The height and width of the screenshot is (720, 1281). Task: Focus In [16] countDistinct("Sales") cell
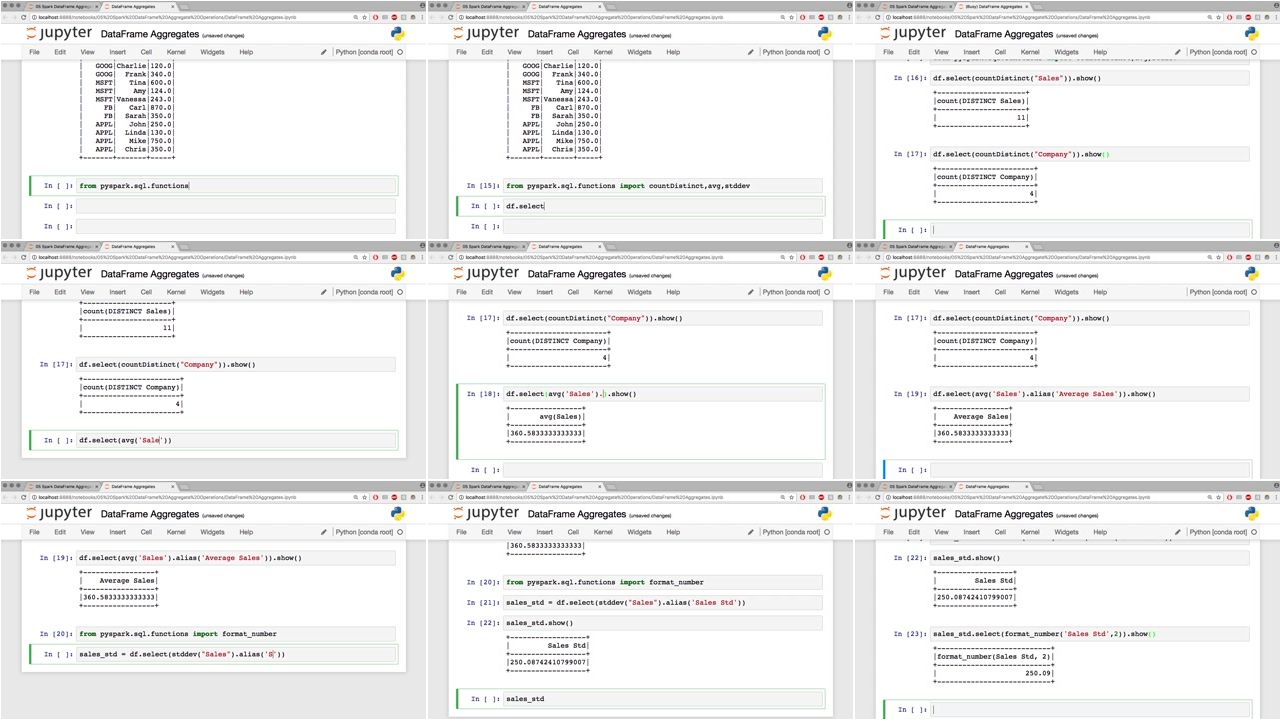click(x=1090, y=78)
